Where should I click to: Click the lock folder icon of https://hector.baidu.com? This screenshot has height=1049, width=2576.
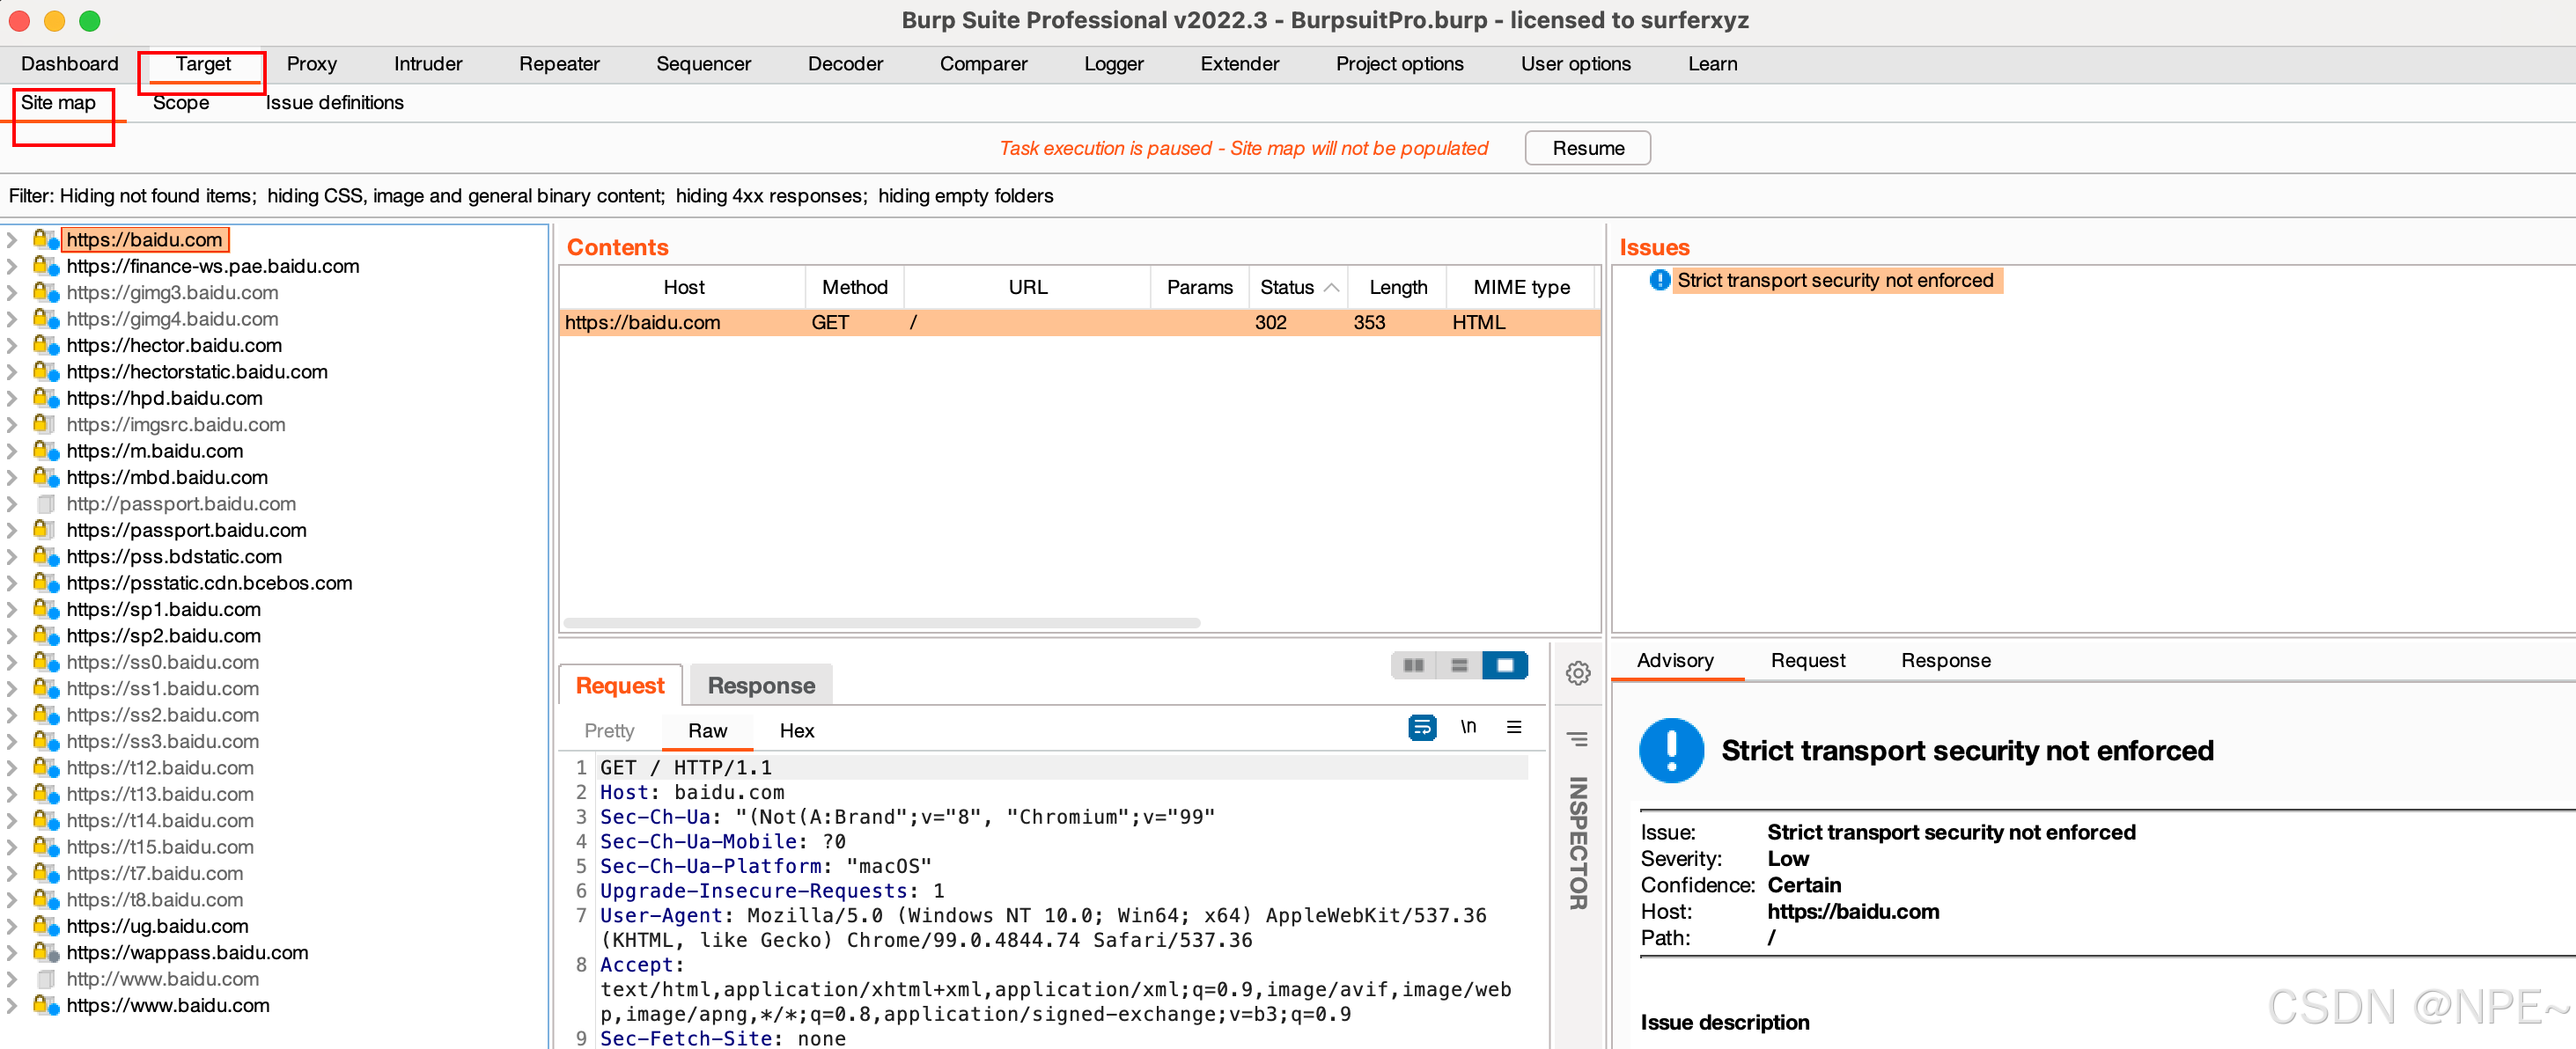(x=45, y=345)
